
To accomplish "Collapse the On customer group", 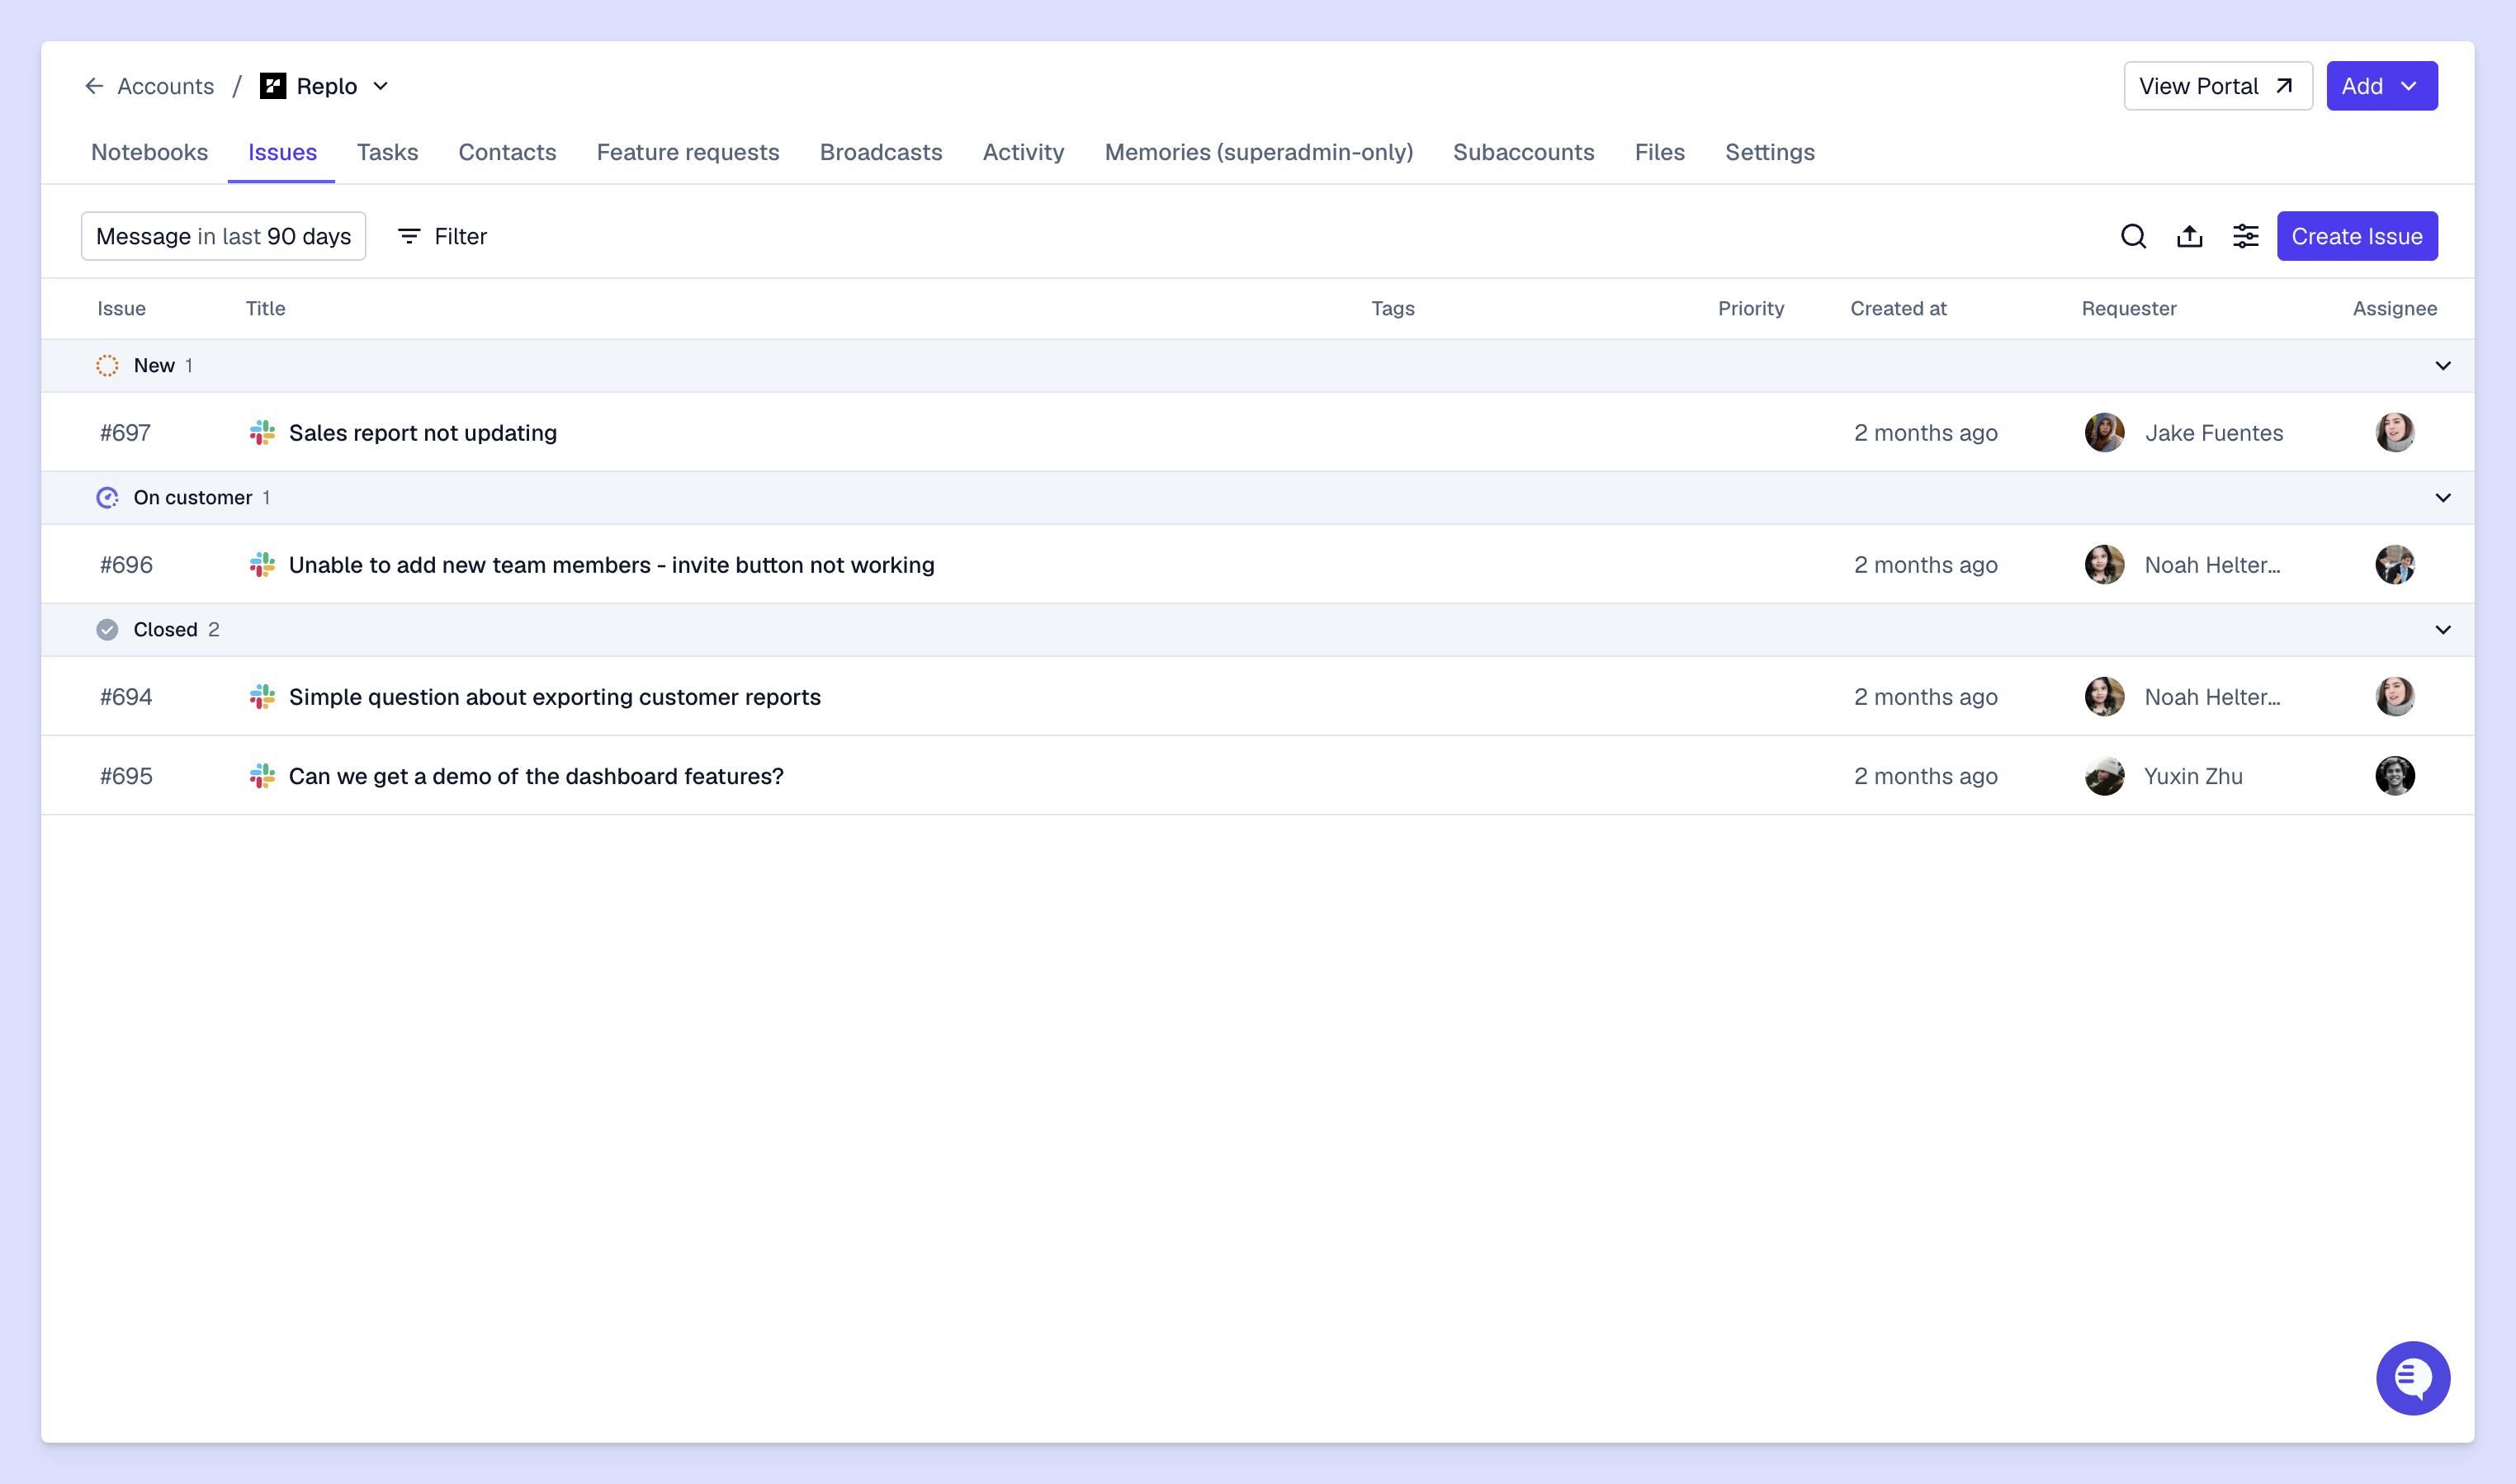I will click(2442, 497).
